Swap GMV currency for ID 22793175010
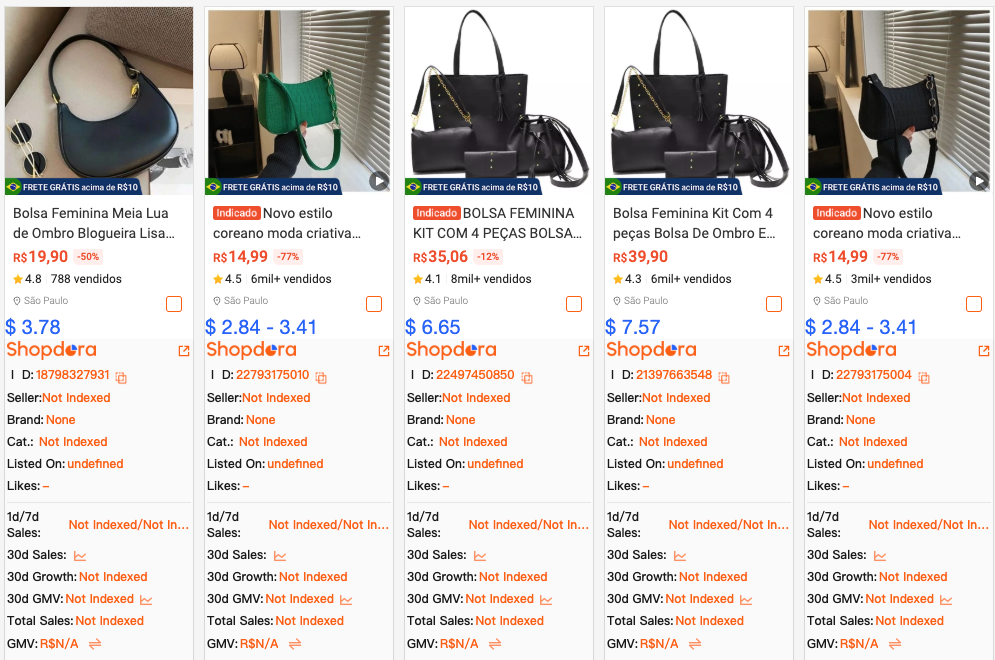 [x=295, y=643]
